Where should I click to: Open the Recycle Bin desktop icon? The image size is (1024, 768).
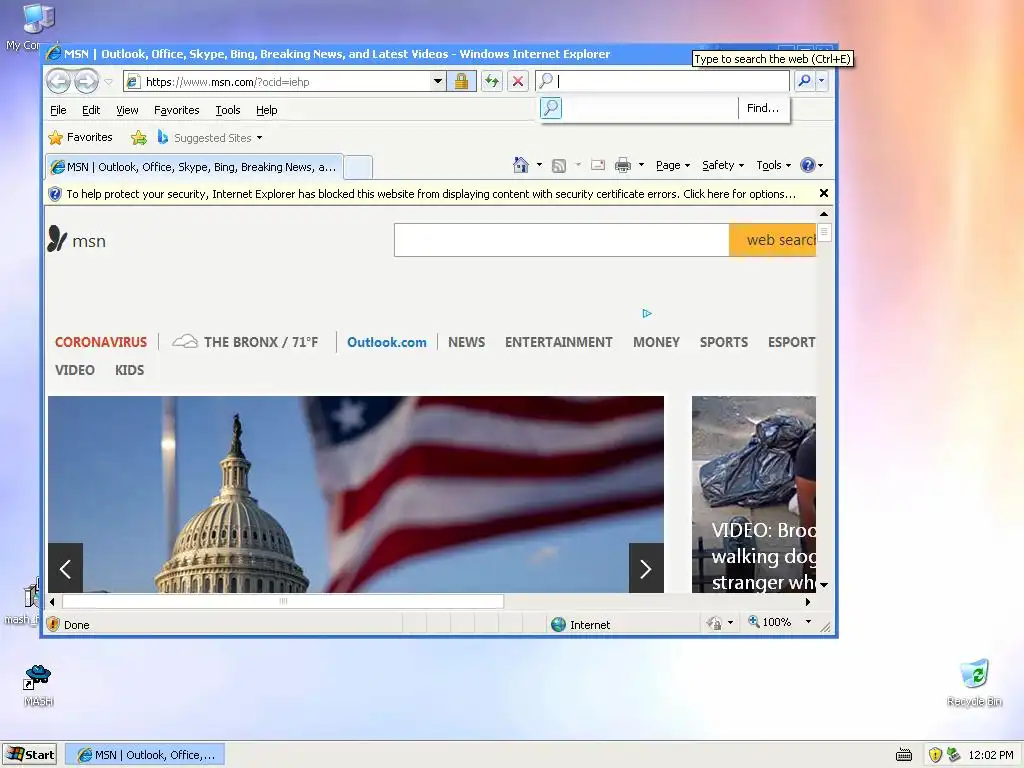pyautogui.click(x=974, y=682)
